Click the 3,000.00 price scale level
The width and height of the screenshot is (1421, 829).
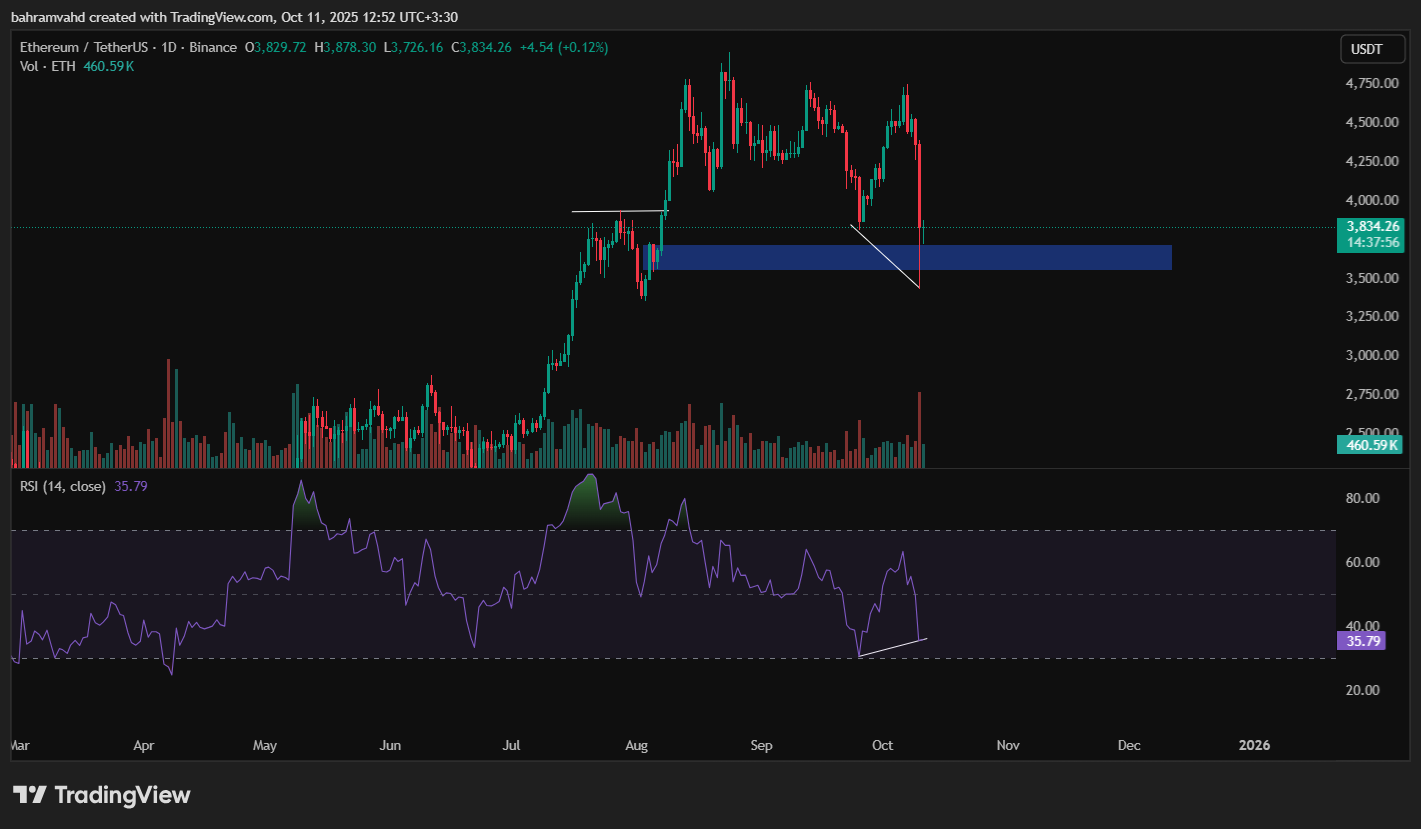(1370, 355)
